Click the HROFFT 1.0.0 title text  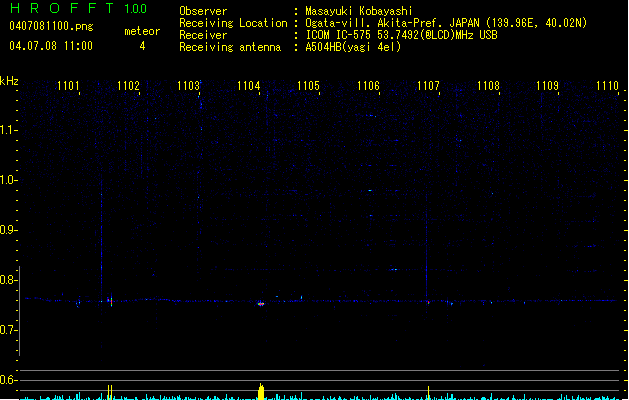point(78,8)
